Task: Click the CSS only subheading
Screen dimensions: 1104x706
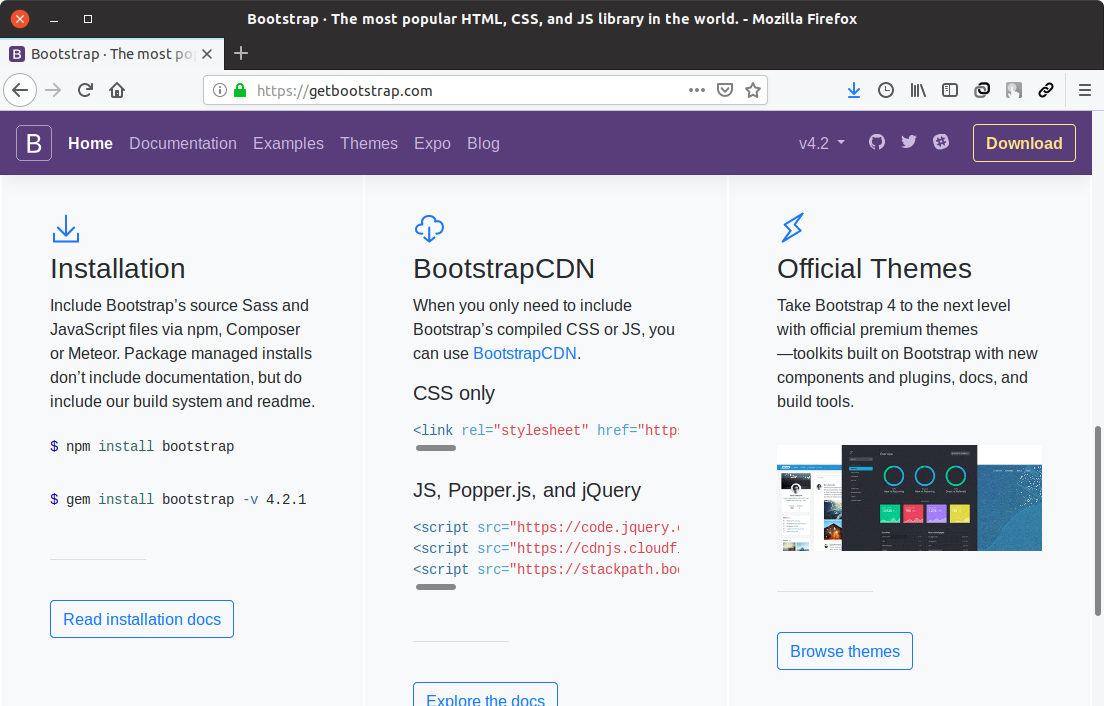Action: coord(454,393)
